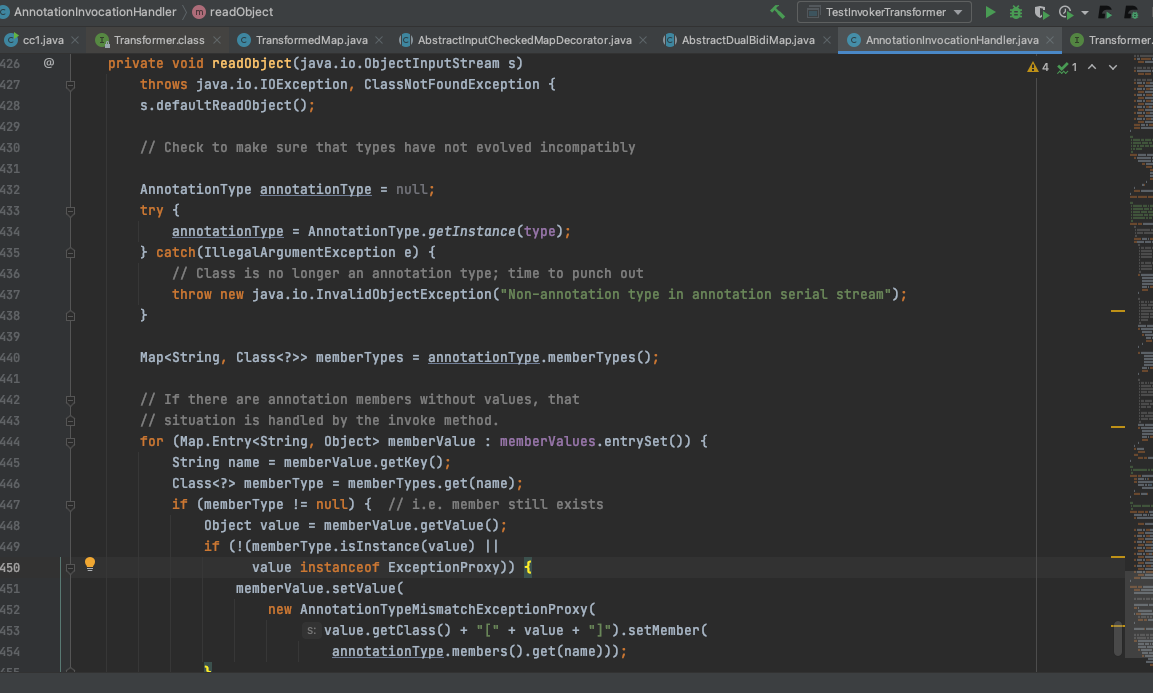Viewport: 1153px width, 693px height.
Task: Click the 'Non-annotation type in annotation serial stream' string
Action: coord(696,295)
